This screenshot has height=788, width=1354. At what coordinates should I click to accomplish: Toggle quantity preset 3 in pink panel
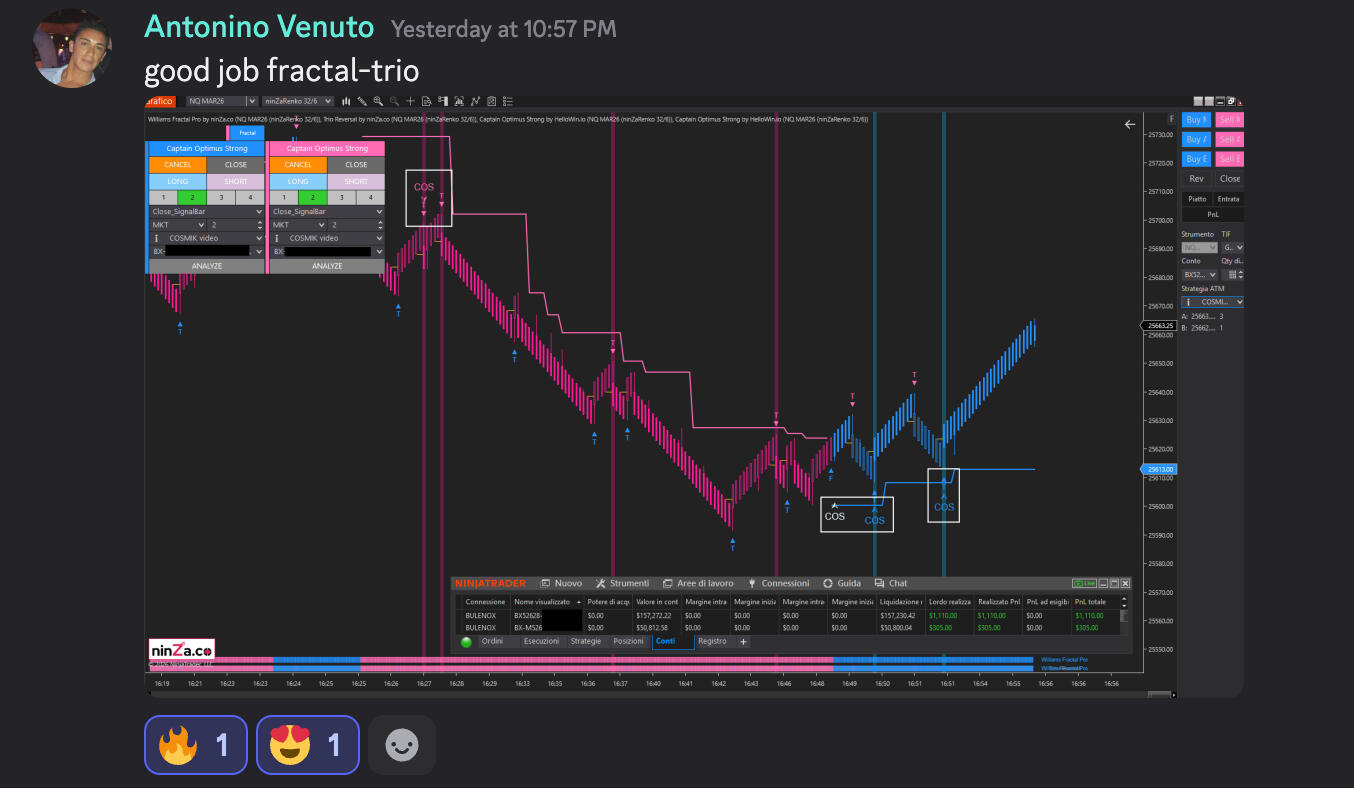(341, 198)
